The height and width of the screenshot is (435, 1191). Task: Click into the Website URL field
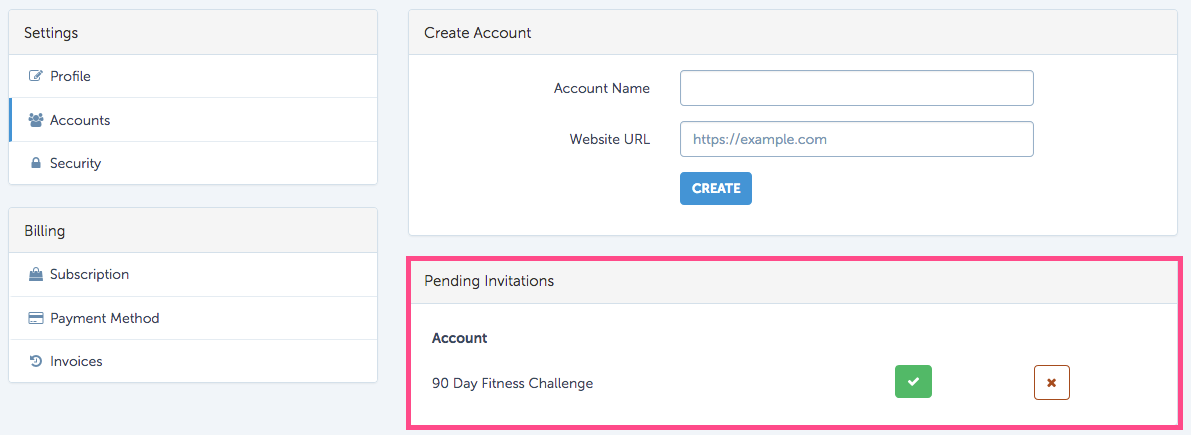click(x=857, y=139)
